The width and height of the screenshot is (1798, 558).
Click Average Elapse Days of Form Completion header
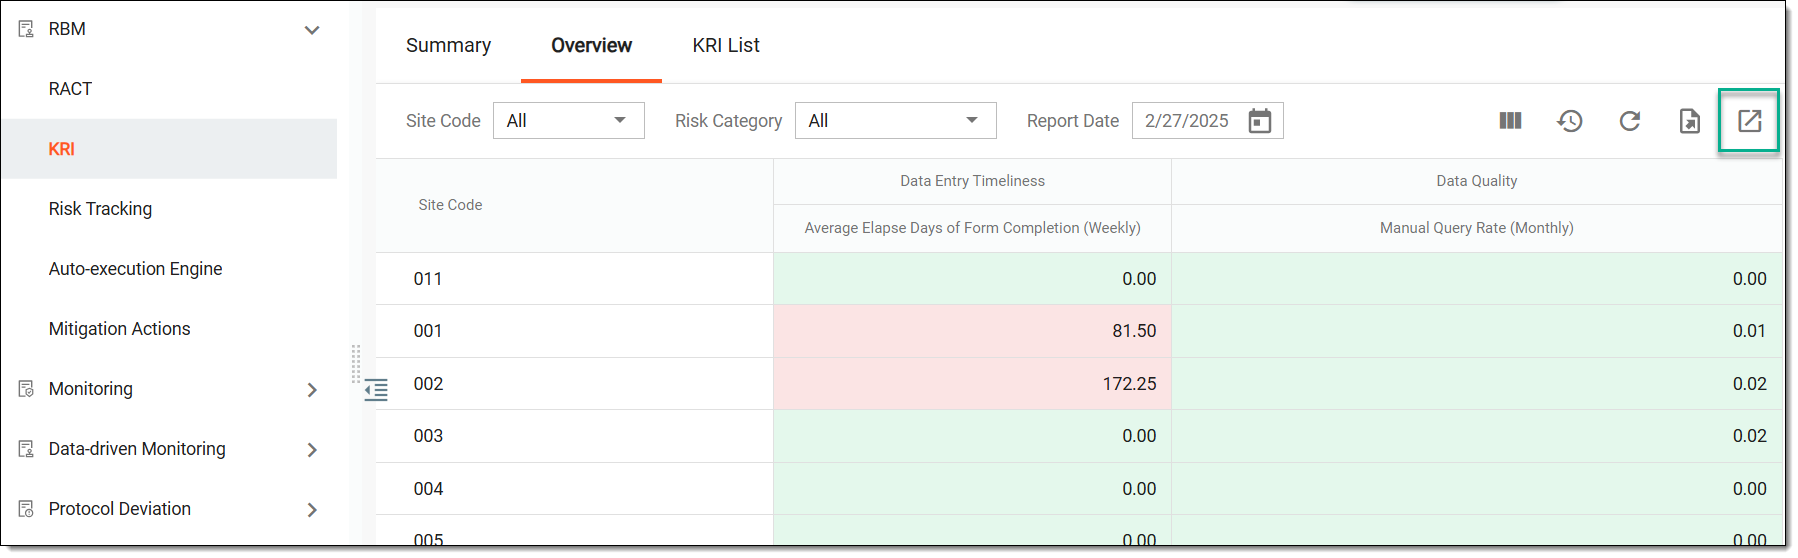click(x=972, y=228)
